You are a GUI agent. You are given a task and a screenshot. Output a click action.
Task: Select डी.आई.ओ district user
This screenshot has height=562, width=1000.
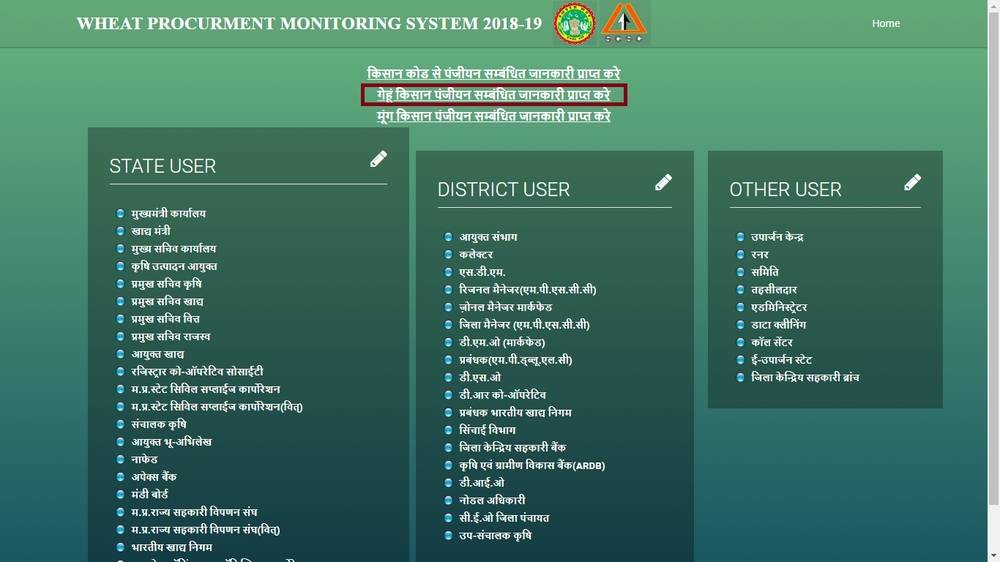pos(482,483)
